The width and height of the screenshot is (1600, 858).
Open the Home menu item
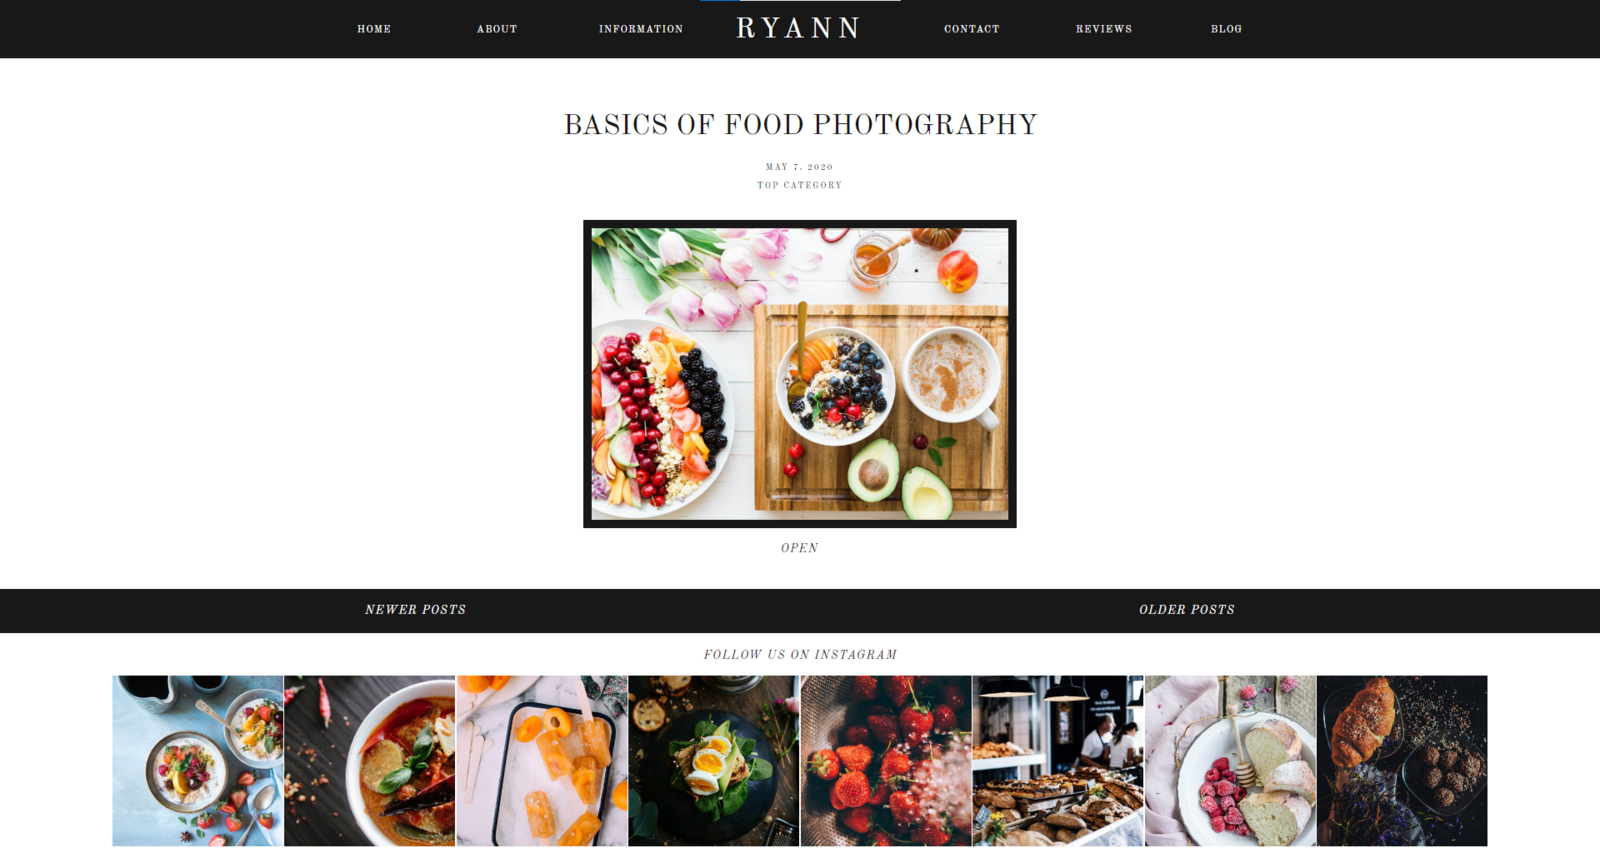[x=374, y=29]
